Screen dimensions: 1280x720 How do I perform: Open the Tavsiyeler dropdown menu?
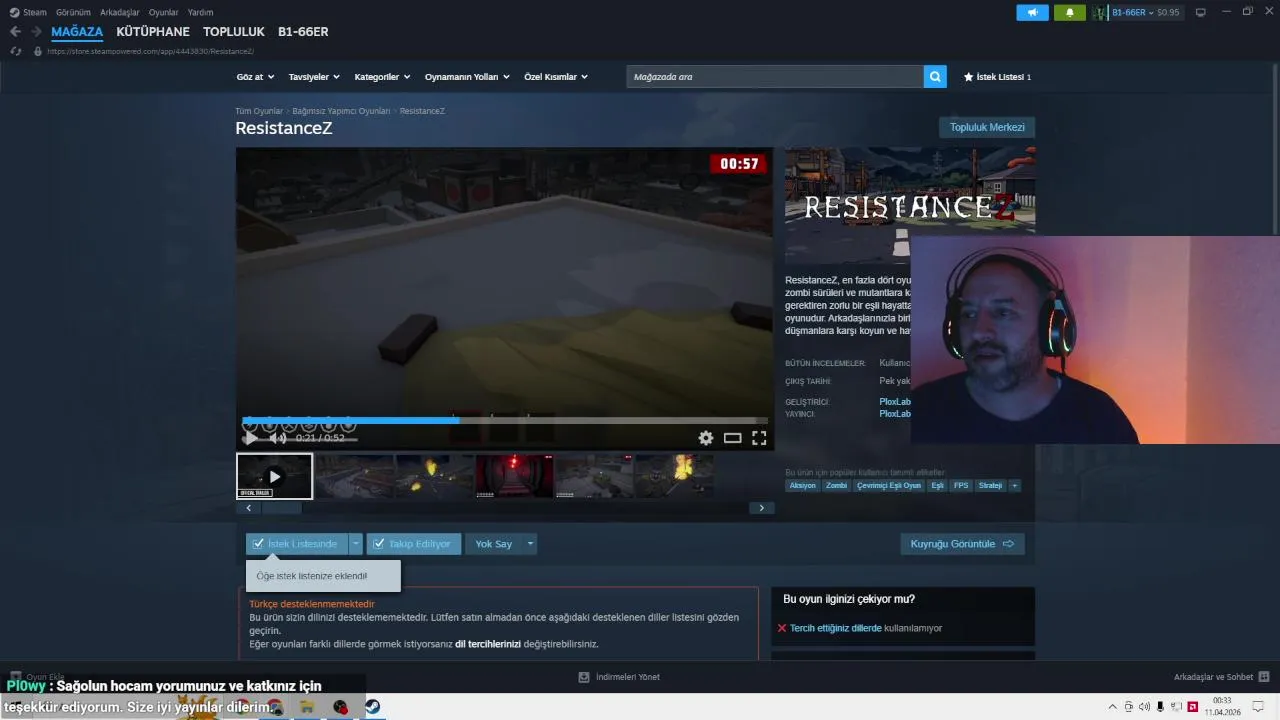tap(314, 77)
